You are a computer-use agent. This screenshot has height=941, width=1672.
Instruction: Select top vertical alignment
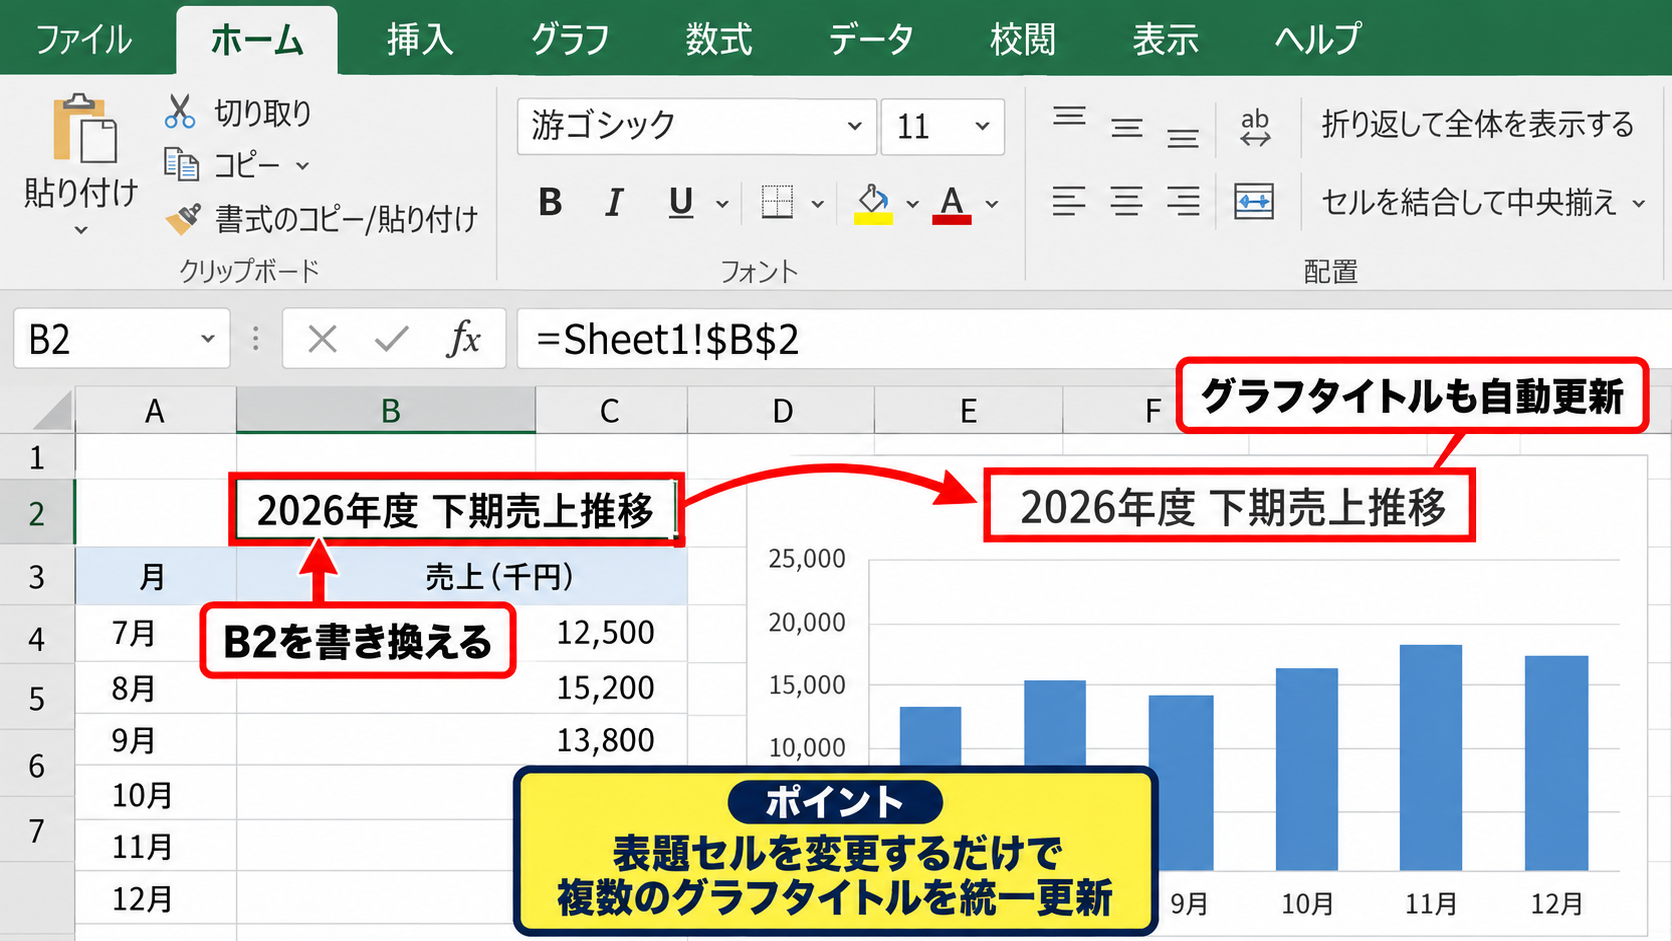pos(1069,116)
